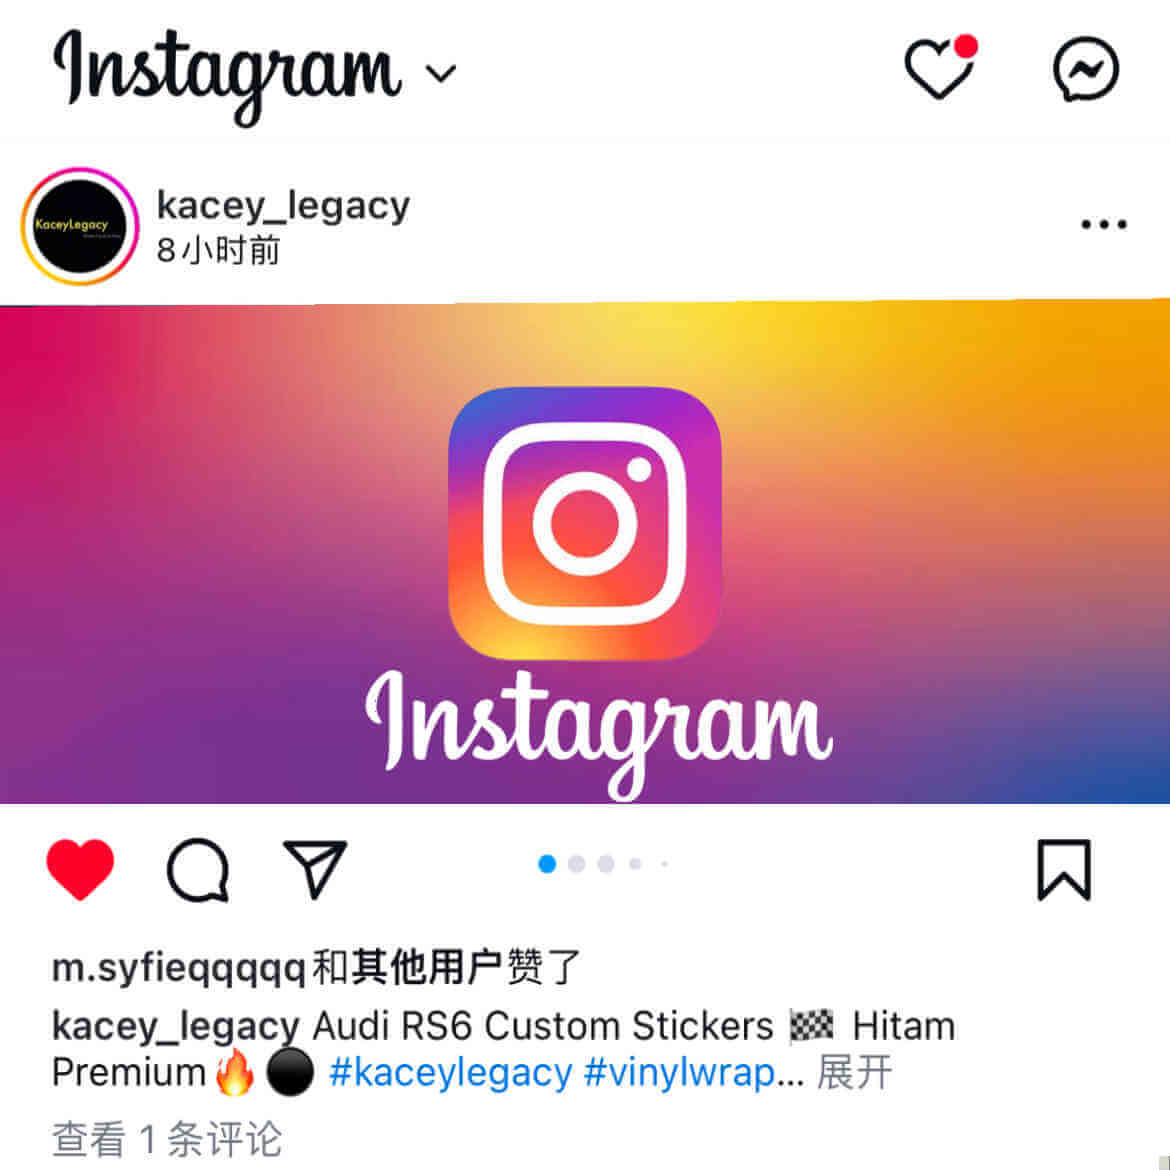This screenshot has height=1170, width=1170.
Task: Open kacey_legacy username in post header
Action: click(x=284, y=206)
